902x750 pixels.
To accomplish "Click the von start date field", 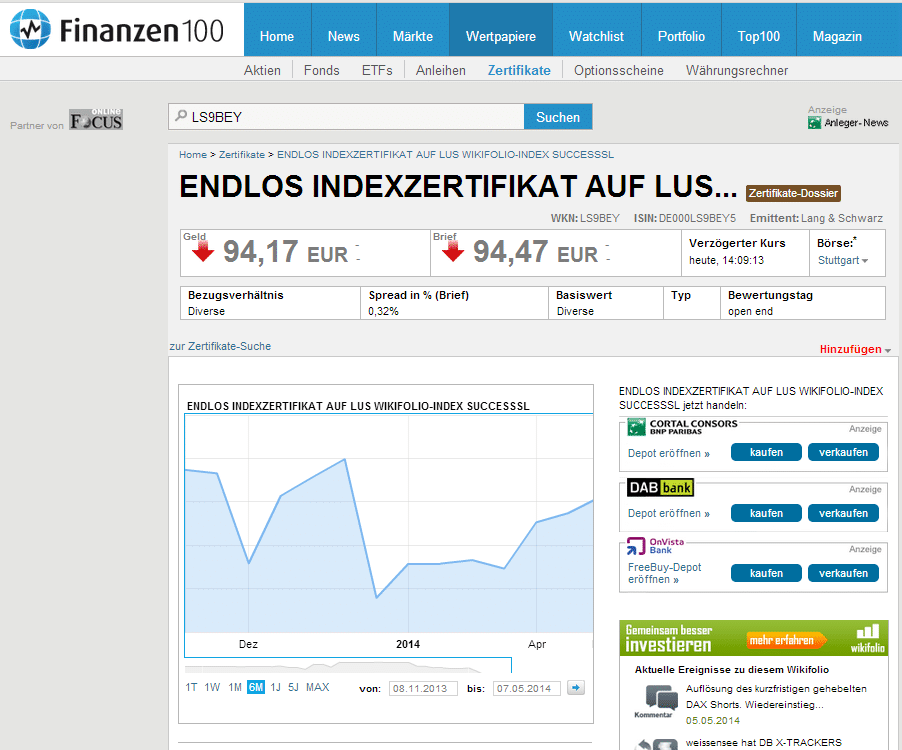I will [423, 688].
